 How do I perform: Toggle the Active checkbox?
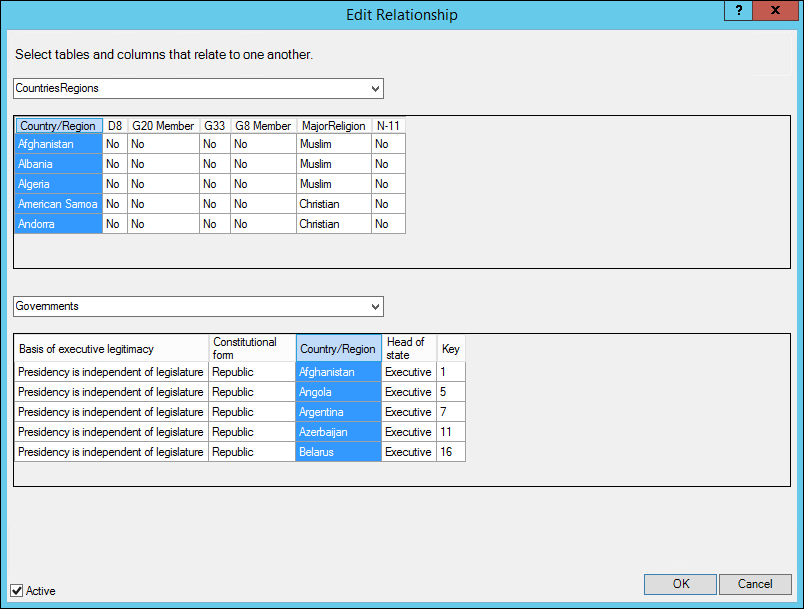[x=16, y=590]
